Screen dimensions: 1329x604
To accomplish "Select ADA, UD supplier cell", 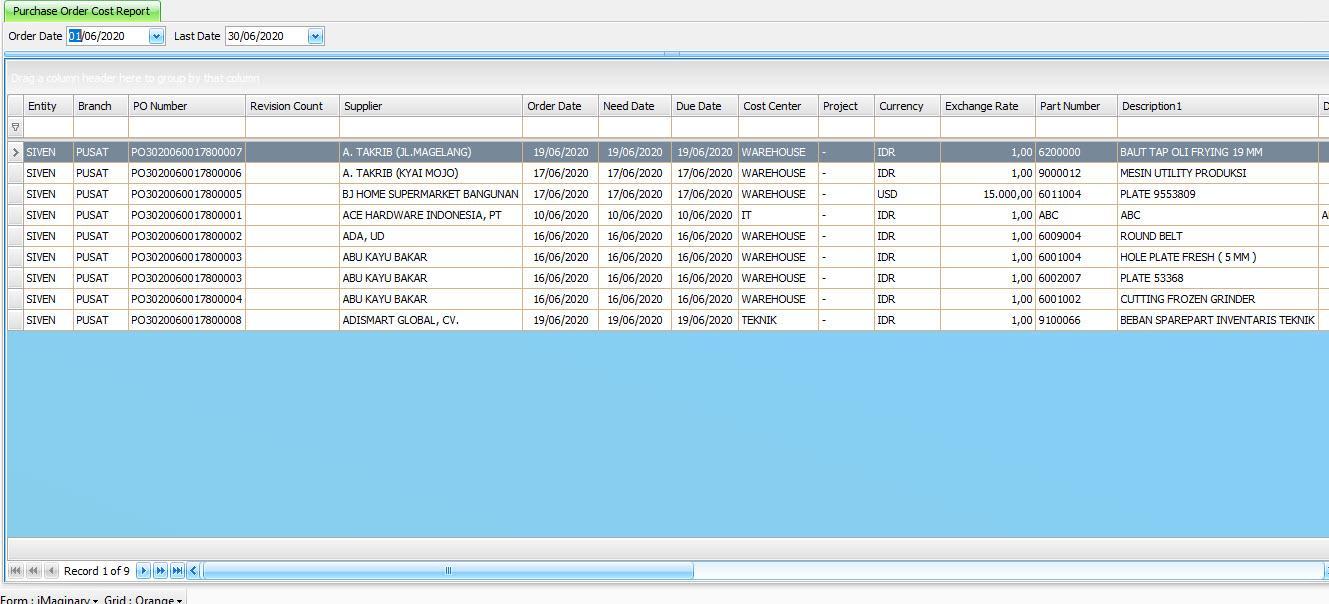I will tap(431, 236).
